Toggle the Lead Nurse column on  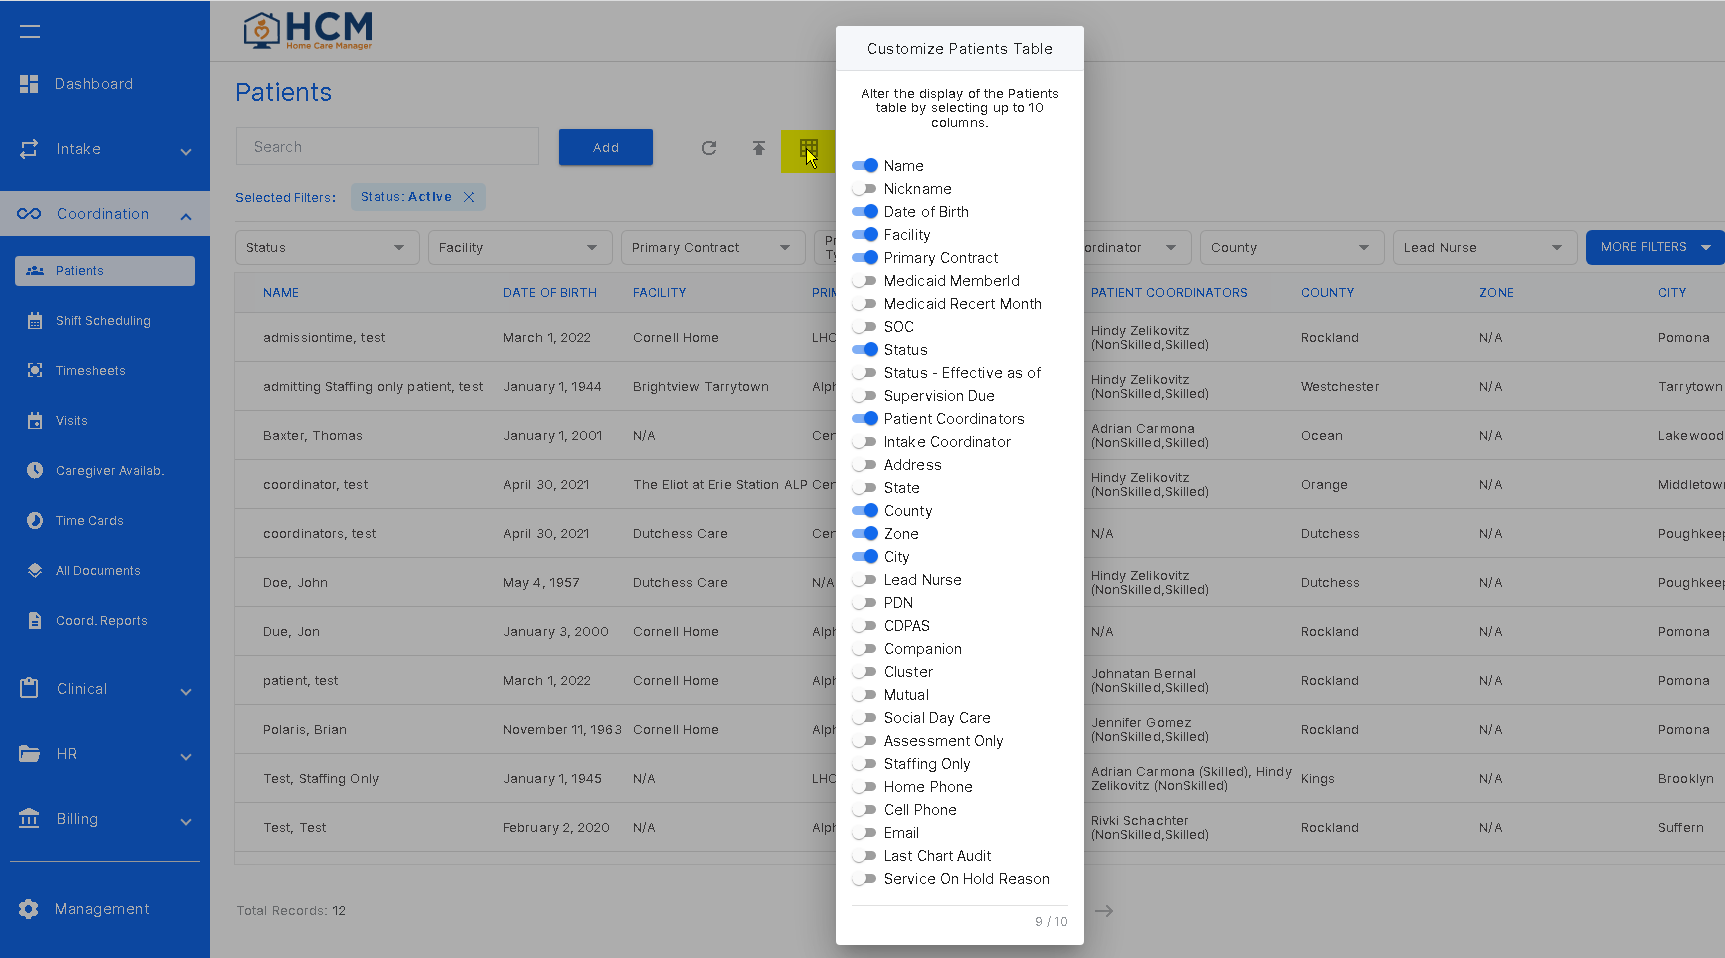point(865,580)
